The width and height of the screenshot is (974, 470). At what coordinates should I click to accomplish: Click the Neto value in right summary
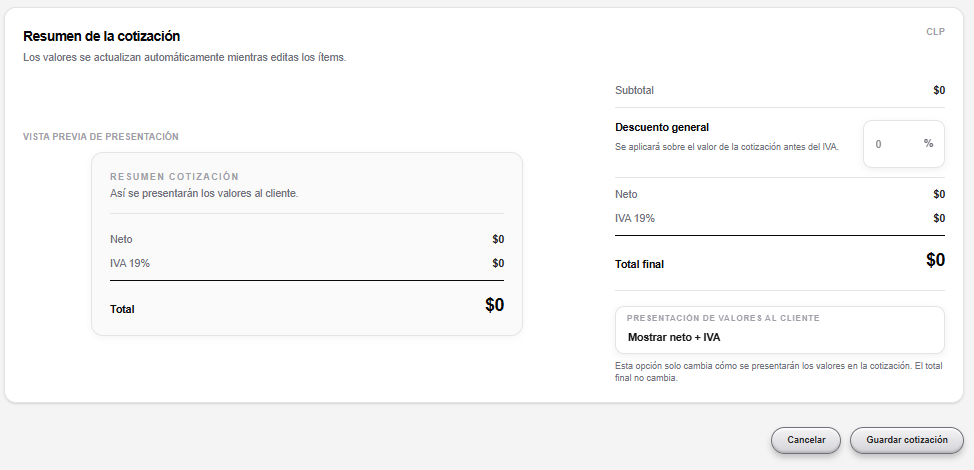point(939,194)
